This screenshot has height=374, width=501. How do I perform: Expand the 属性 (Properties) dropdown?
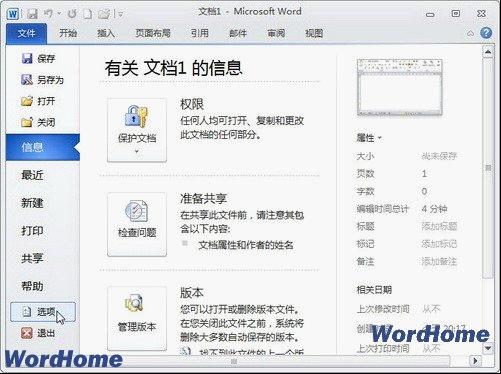(x=369, y=138)
